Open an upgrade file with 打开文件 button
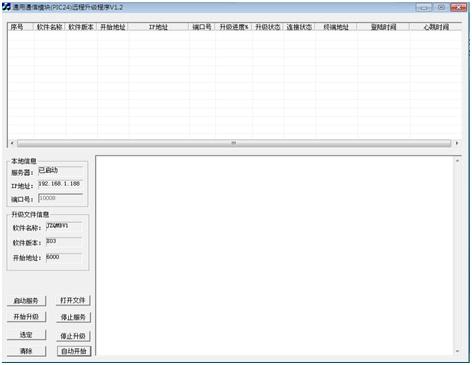This screenshot has width=472, height=365. click(x=73, y=300)
